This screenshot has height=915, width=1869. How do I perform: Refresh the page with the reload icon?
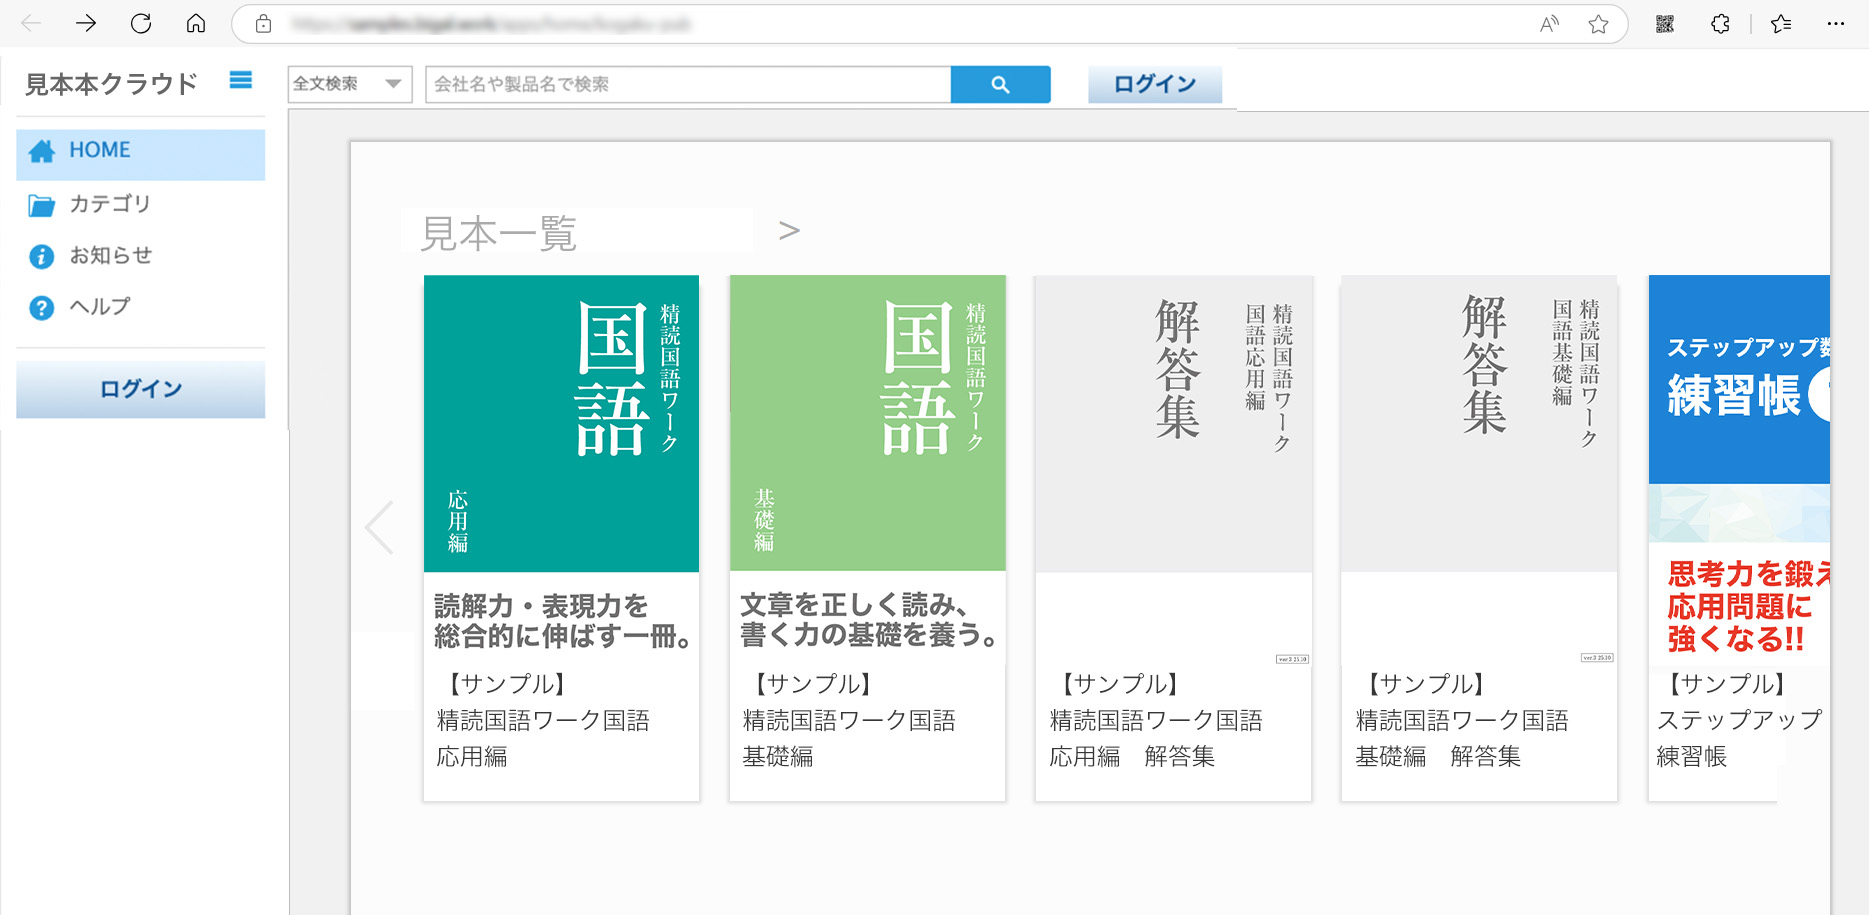pyautogui.click(x=141, y=24)
